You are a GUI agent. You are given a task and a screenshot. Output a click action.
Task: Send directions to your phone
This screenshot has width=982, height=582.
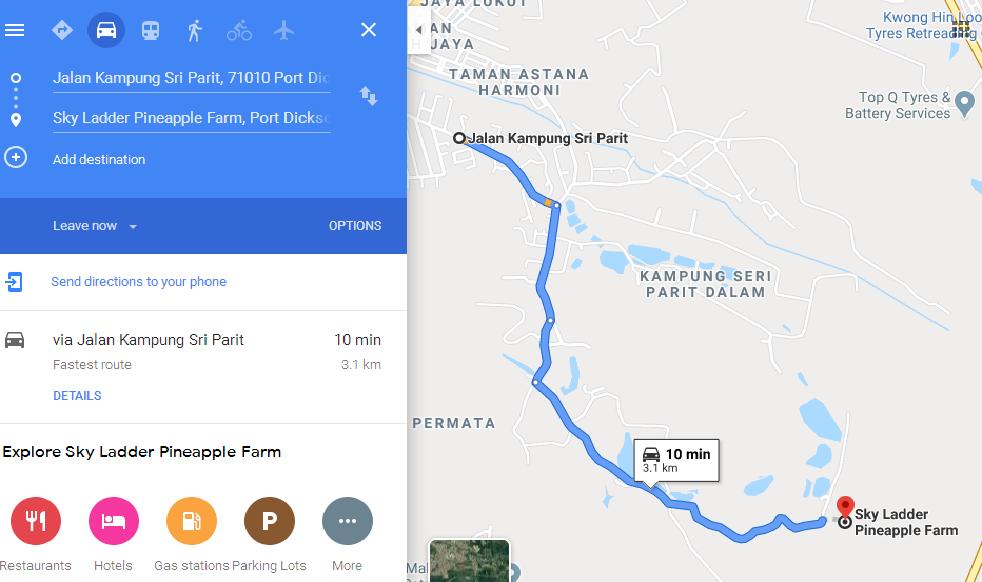(x=139, y=282)
